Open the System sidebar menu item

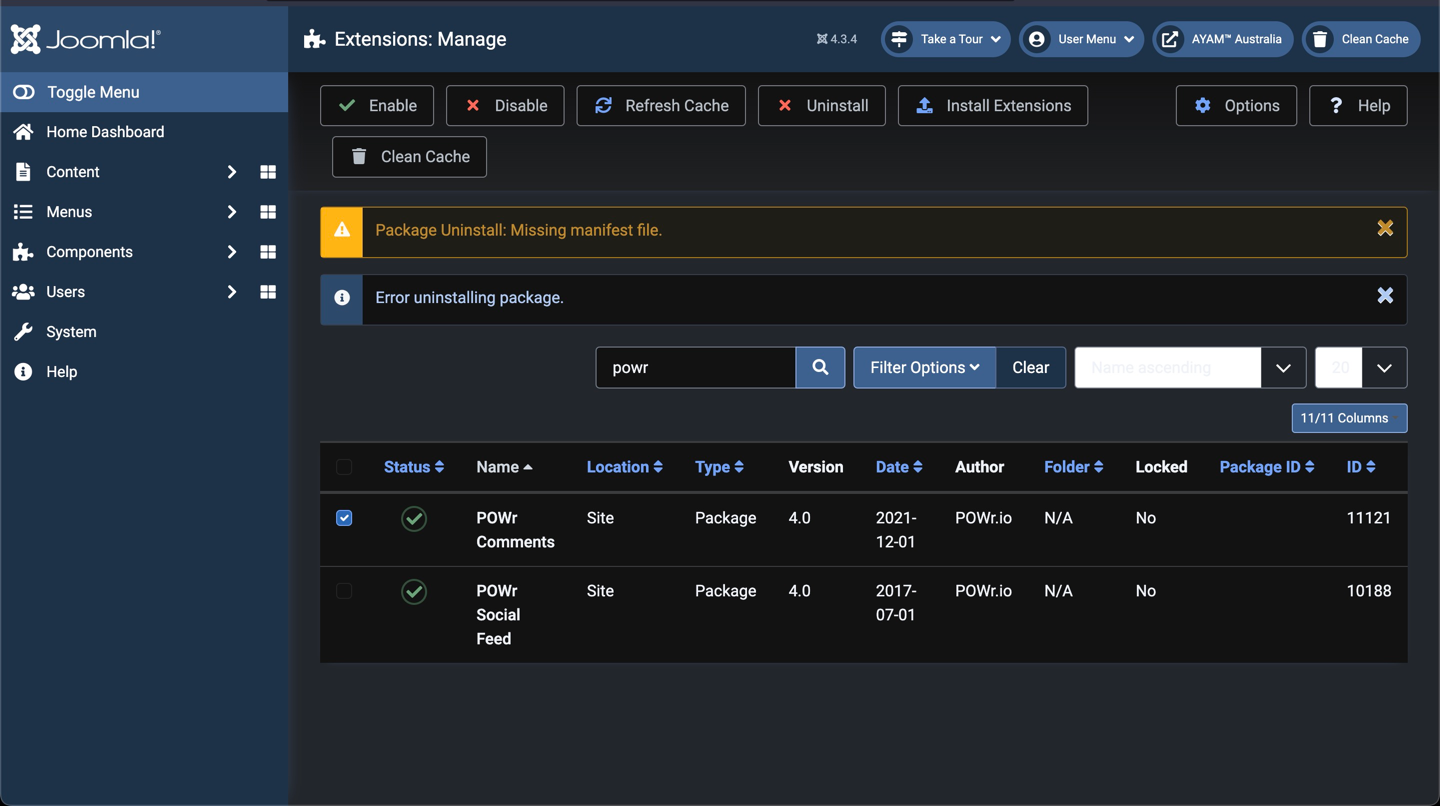(x=71, y=332)
